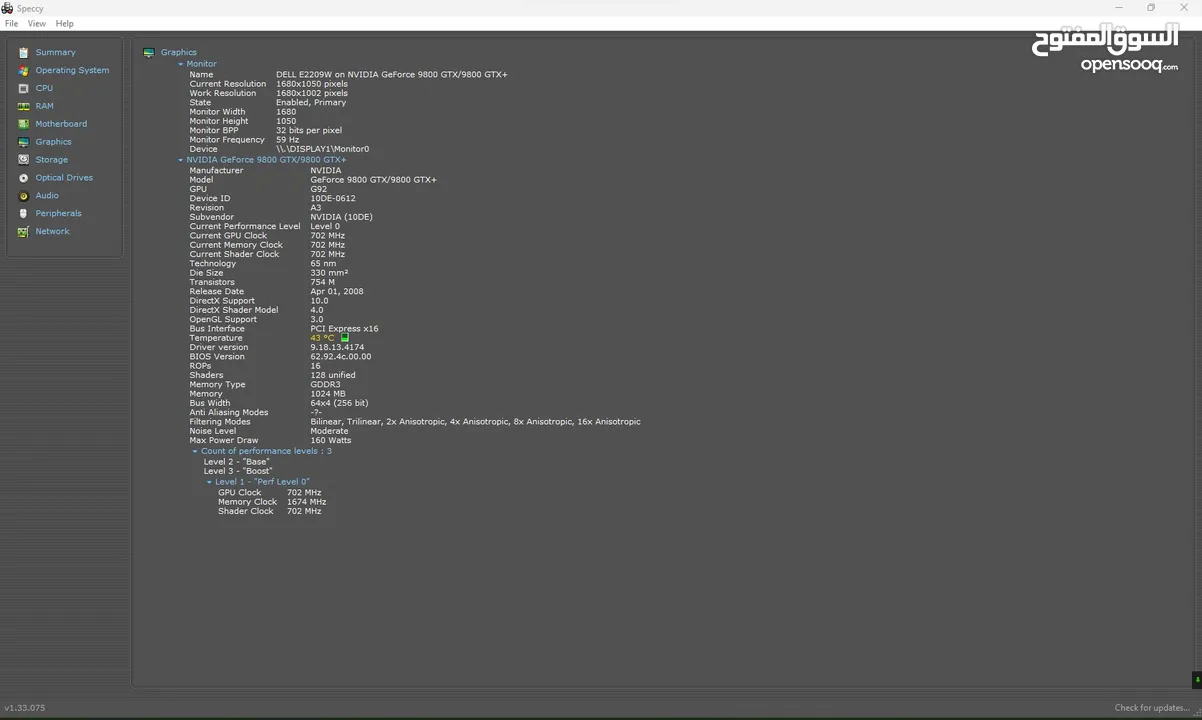Click the BIOS Version 62.92.4c.00.00 value
The image size is (1202, 720).
click(x=341, y=357)
